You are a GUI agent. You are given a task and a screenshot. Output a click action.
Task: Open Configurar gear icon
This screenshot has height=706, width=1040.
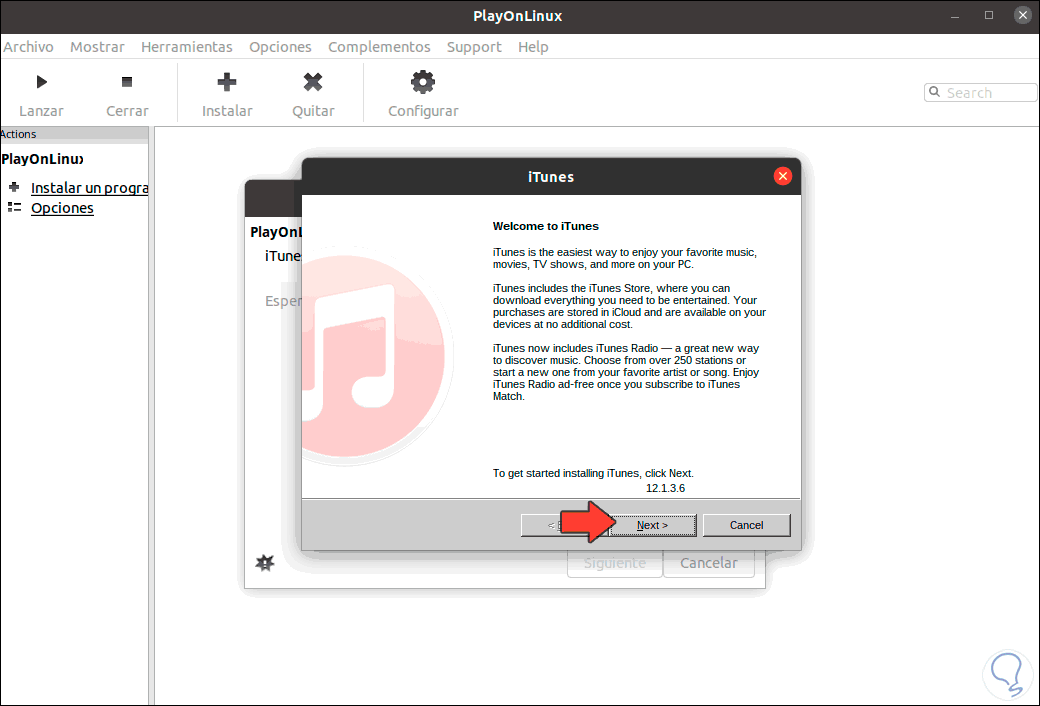[x=422, y=82]
